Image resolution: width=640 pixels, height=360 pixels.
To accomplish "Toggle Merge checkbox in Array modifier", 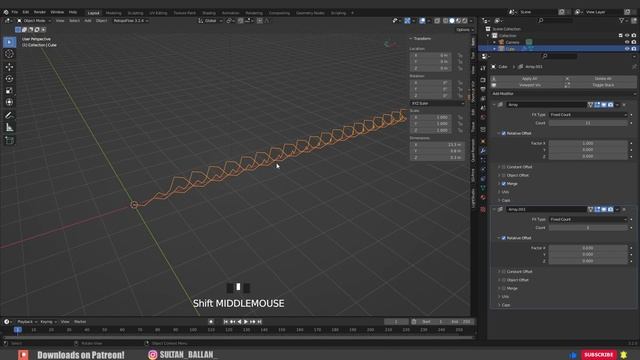I will click(504, 184).
